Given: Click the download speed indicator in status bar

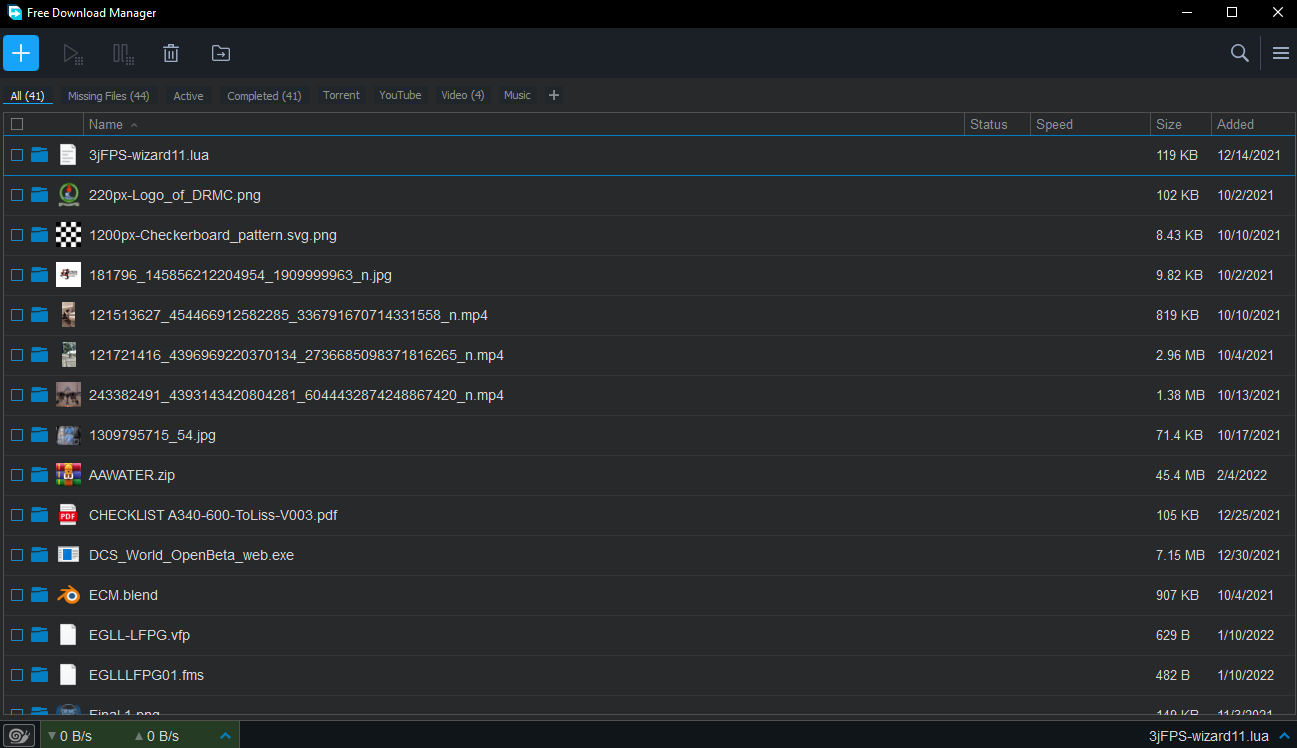Looking at the screenshot, I should 70,736.
